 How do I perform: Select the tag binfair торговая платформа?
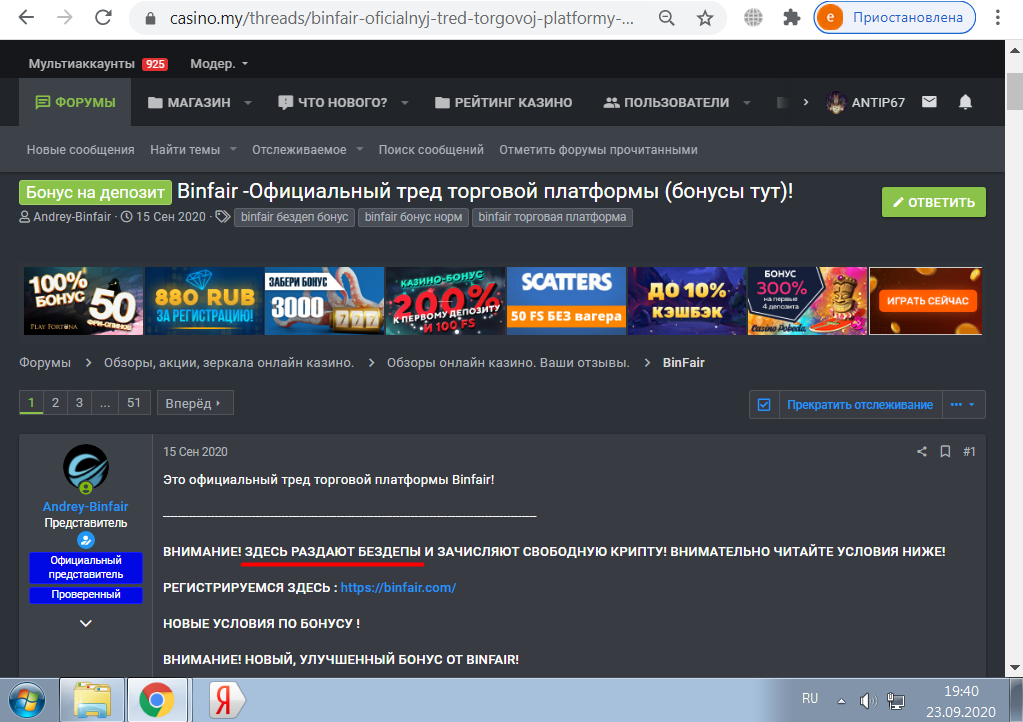point(552,217)
